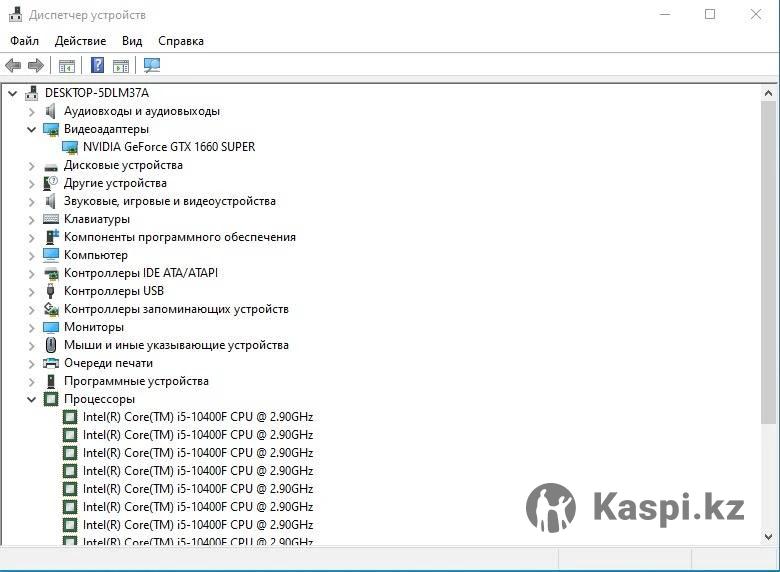This screenshot has height=572, width=780.
Task: Click the scrollbar down arrow
Action: 768,537
